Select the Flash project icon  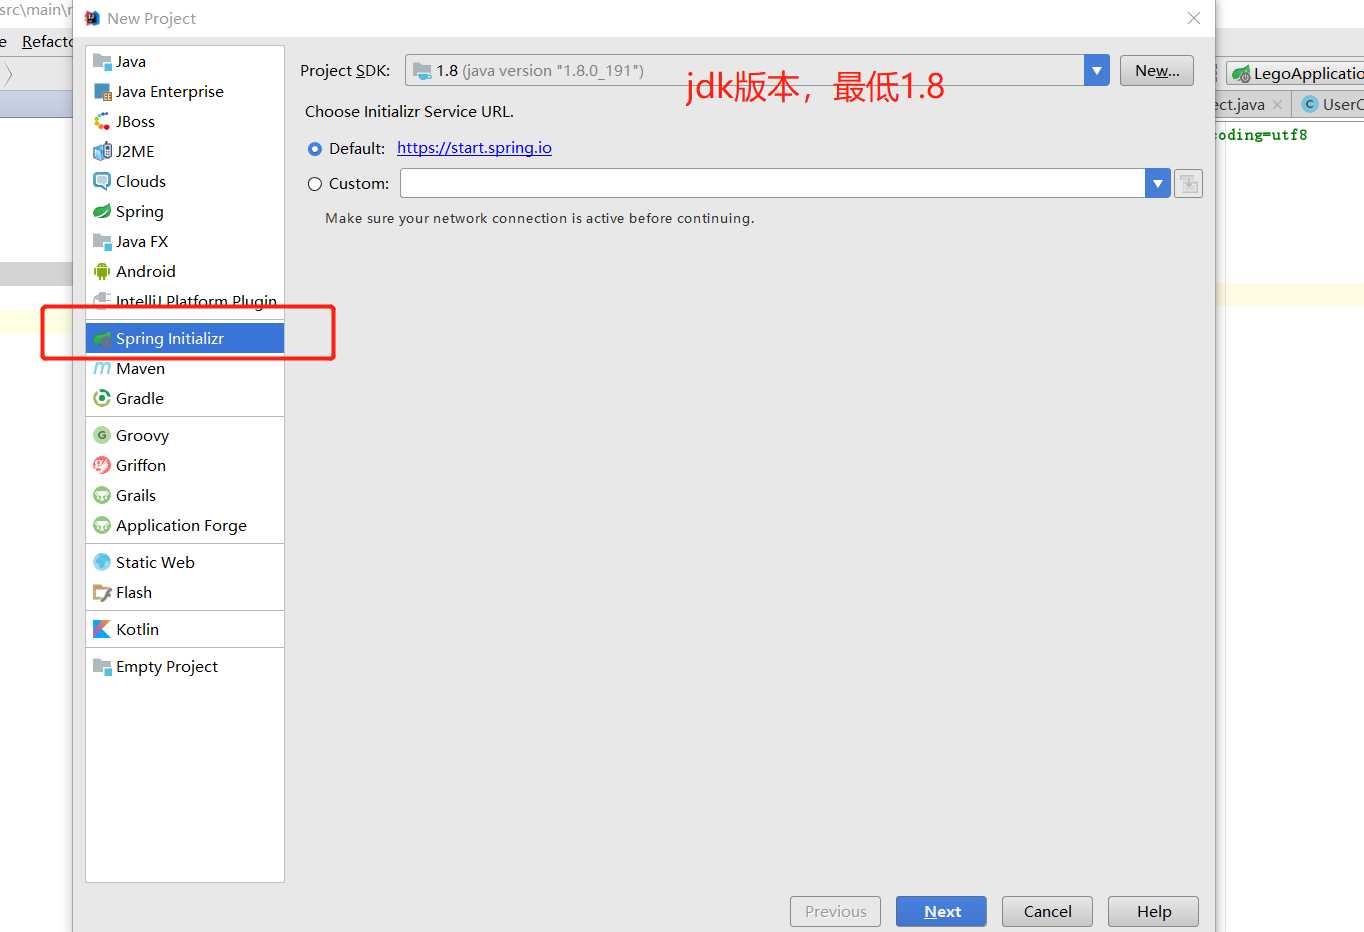tap(102, 593)
